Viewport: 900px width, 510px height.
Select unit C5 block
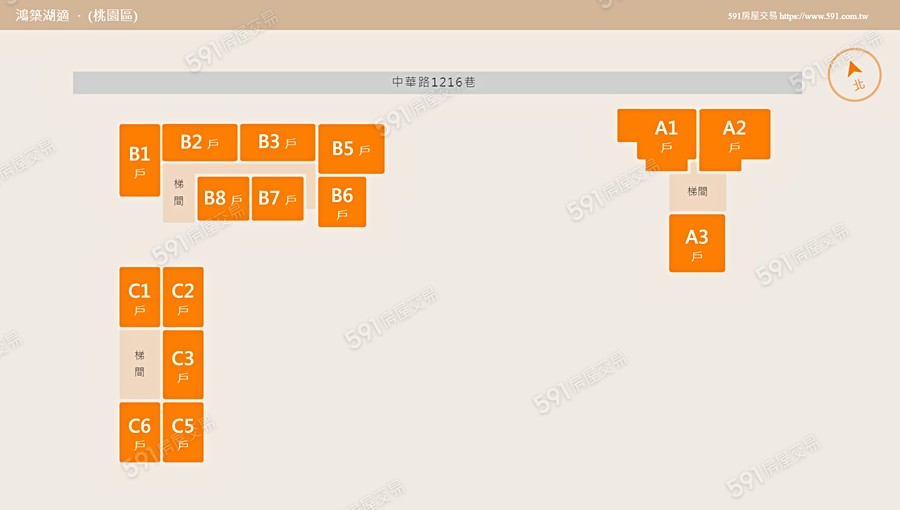click(x=183, y=432)
